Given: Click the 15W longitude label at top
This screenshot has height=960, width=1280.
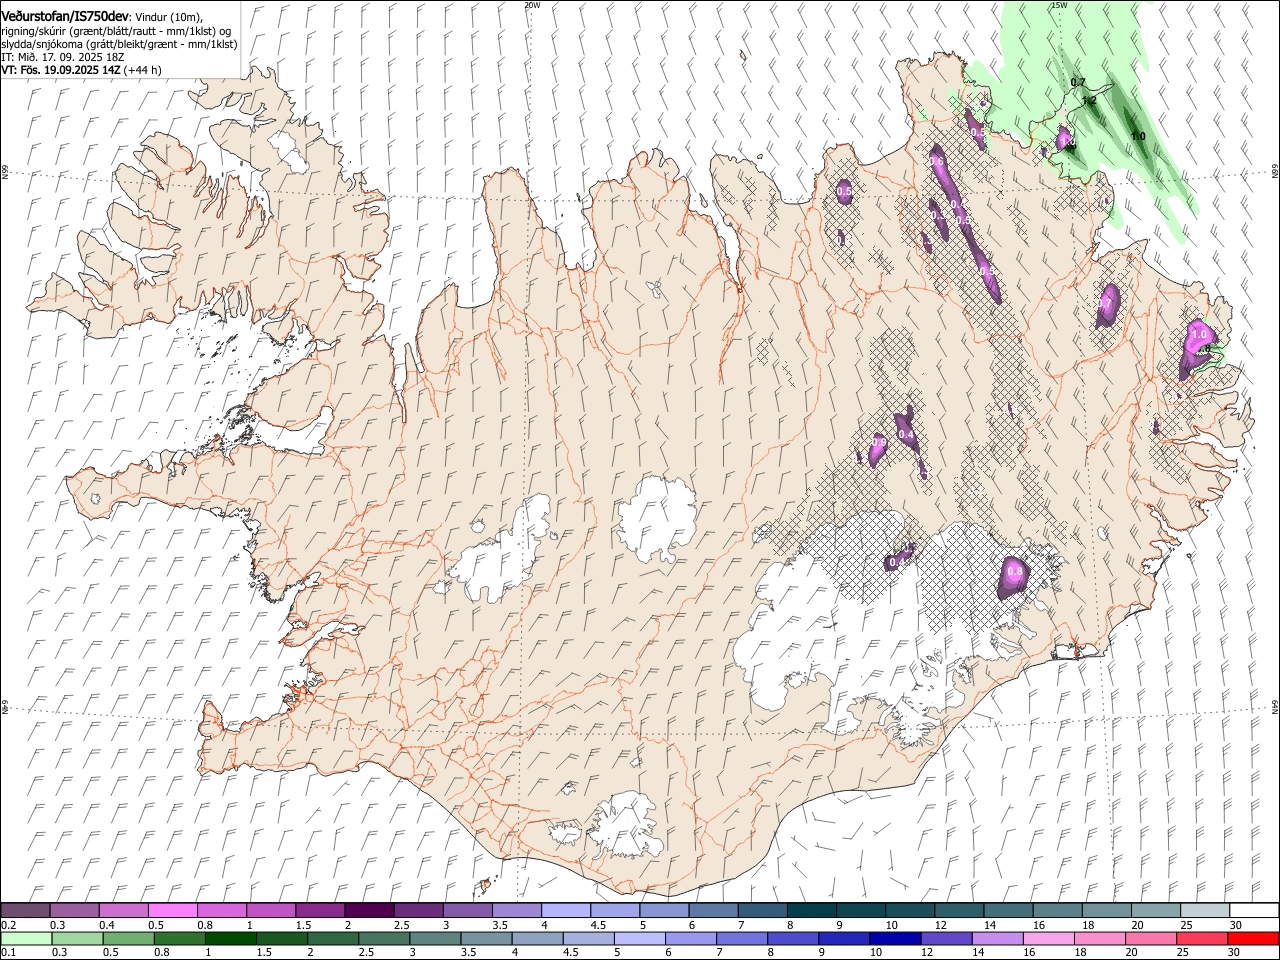Looking at the screenshot, I should (1059, 5).
